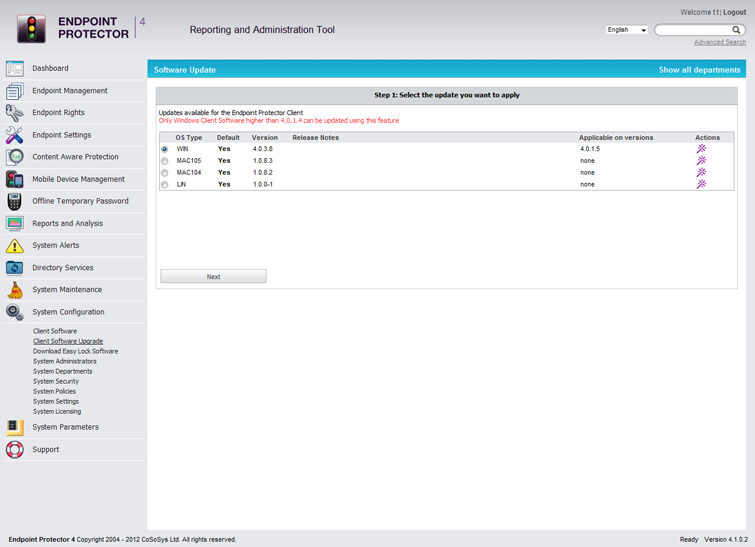Open Client Software Upgrade submenu link
The width and height of the screenshot is (755, 547).
[x=68, y=341]
